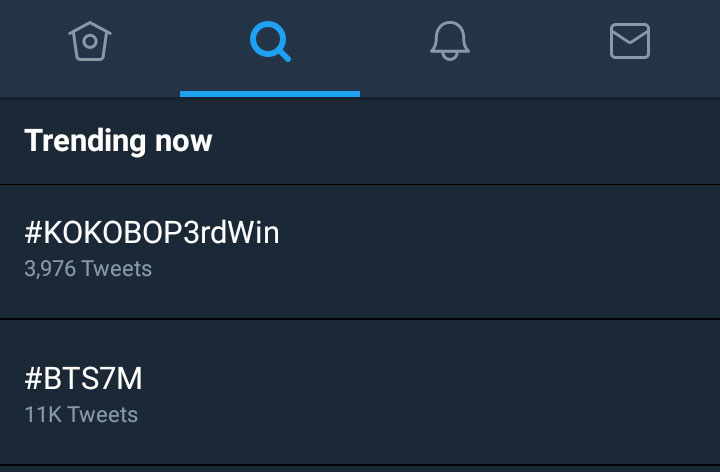Image resolution: width=720 pixels, height=472 pixels.
Task: Tap the blue active-tab underline indicator
Action: tap(270, 94)
